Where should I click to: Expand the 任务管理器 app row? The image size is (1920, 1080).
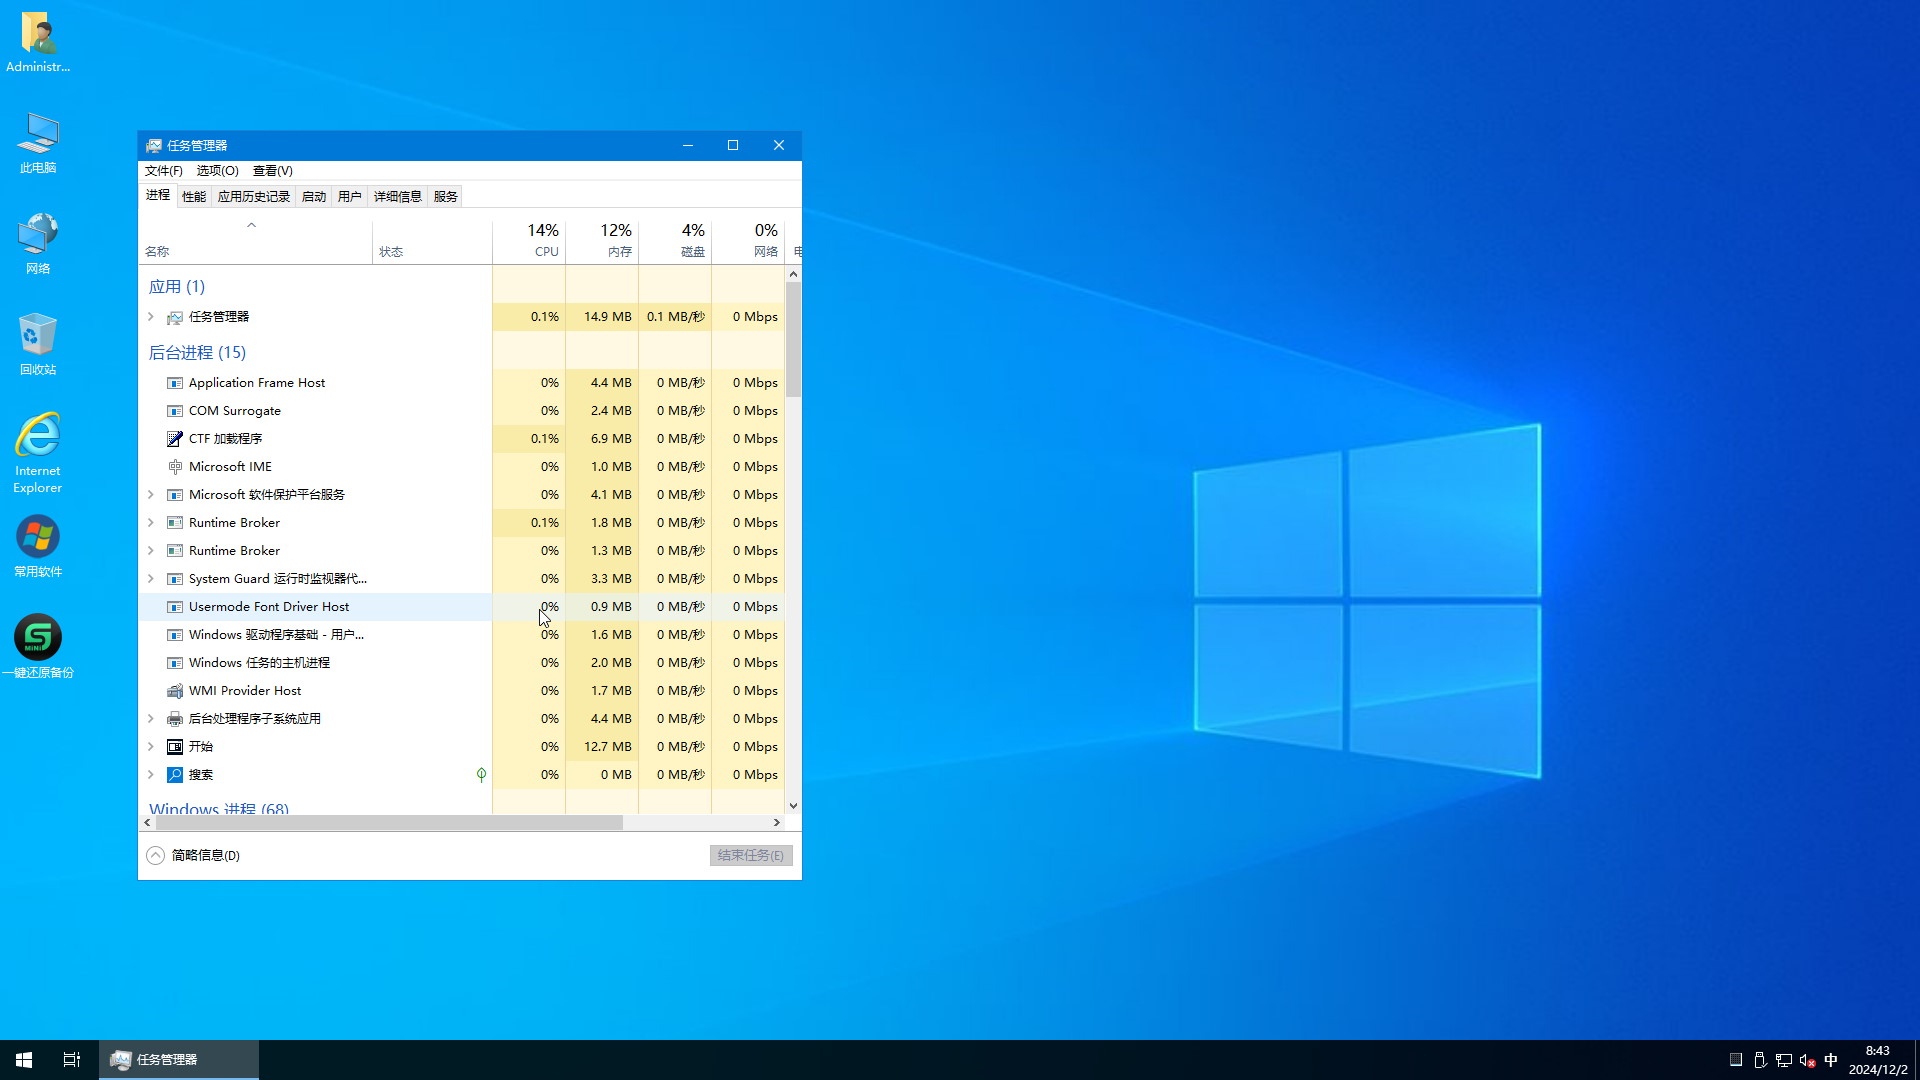pyautogui.click(x=151, y=317)
